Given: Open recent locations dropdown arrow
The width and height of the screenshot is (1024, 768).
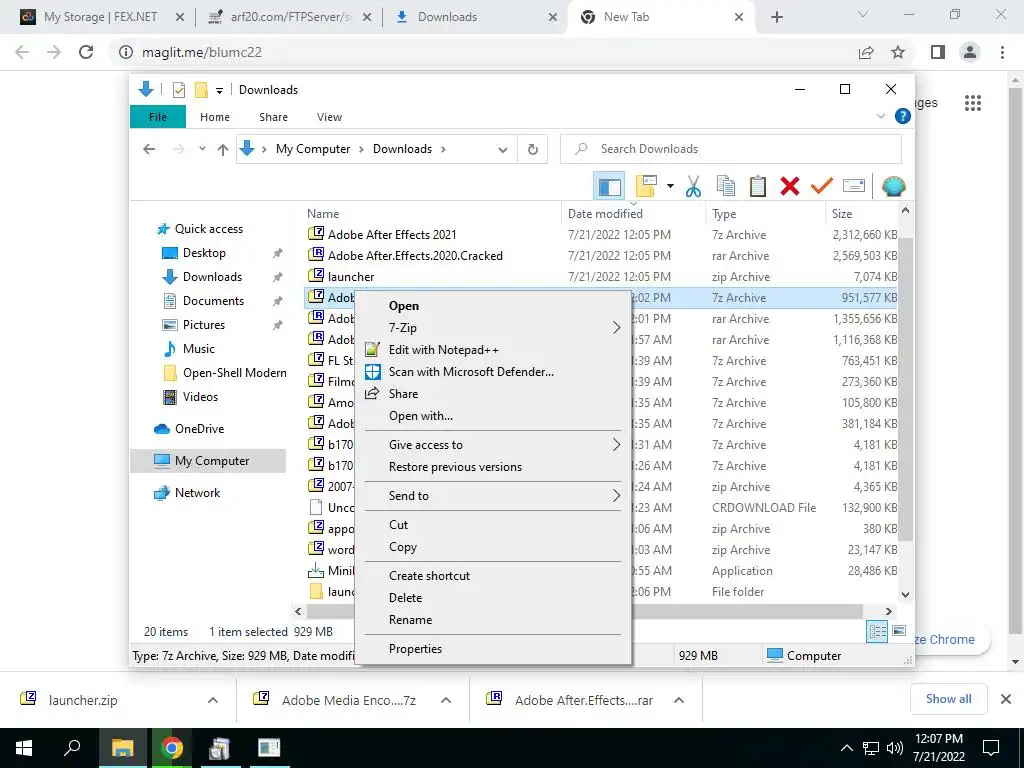Looking at the screenshot, I should click(x=202, y=149).
